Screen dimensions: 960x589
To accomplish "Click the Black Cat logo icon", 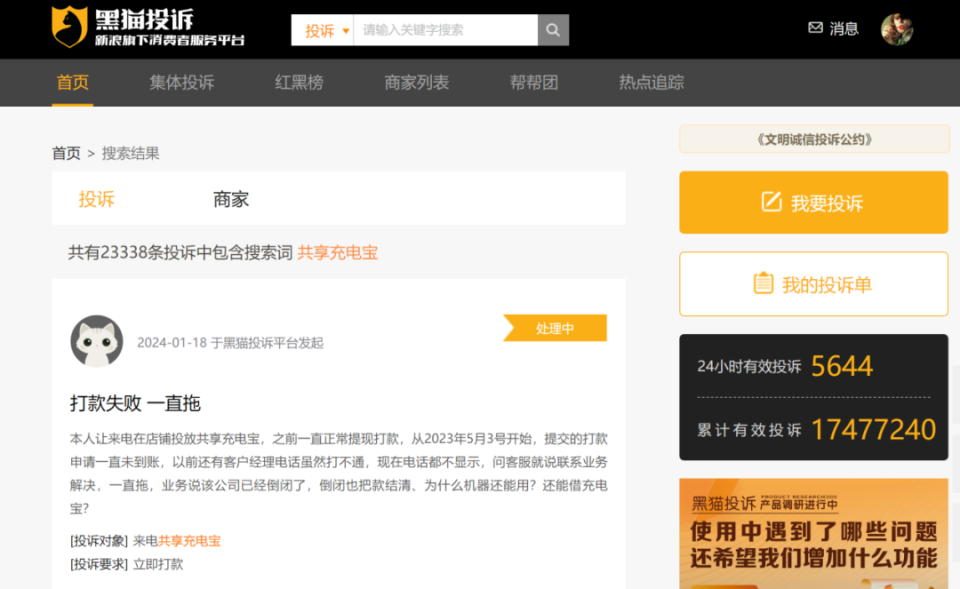I will click(x=69, y=27).
